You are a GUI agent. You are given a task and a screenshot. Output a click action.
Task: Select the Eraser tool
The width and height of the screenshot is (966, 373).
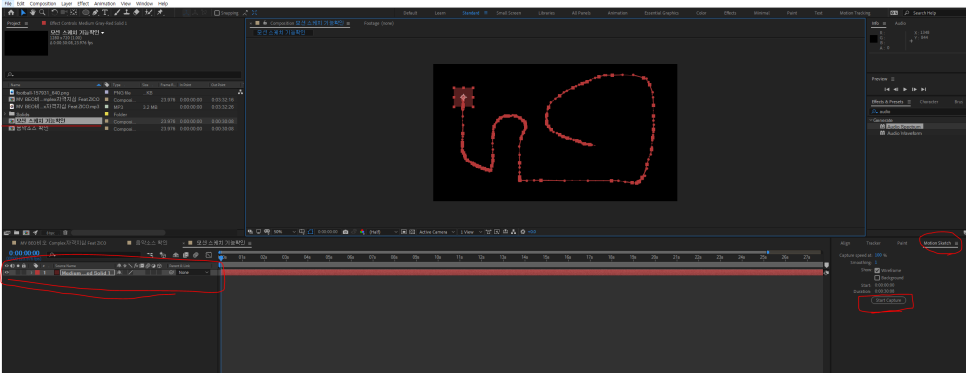click(x=136, y=12)
